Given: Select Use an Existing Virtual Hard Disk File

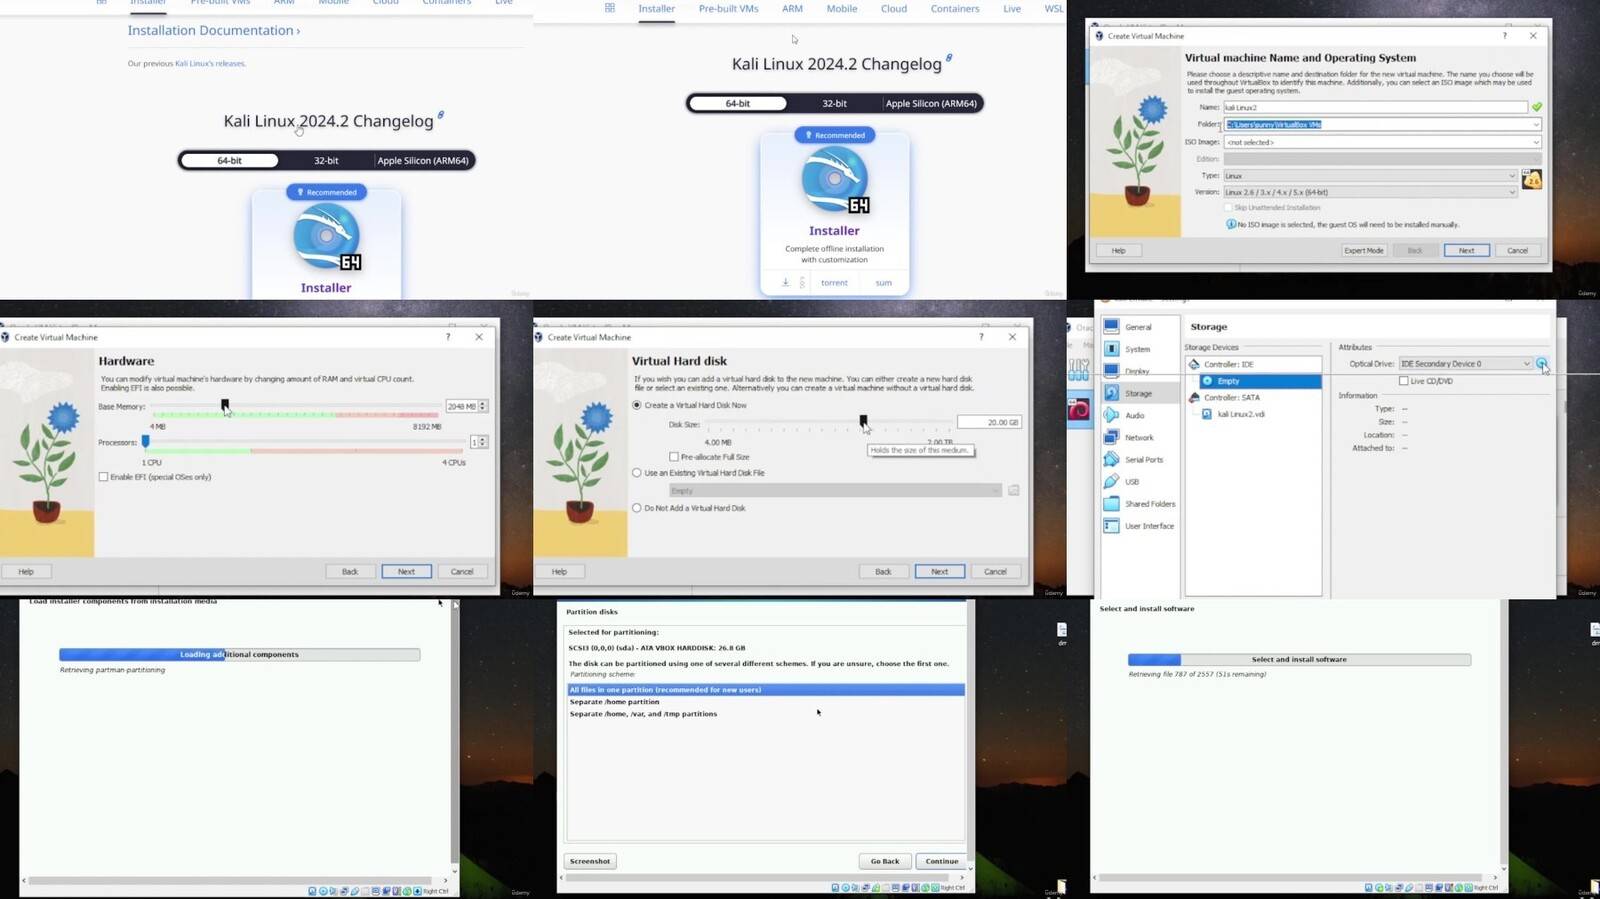Looking at the screenshot, I should click(637, 473).
